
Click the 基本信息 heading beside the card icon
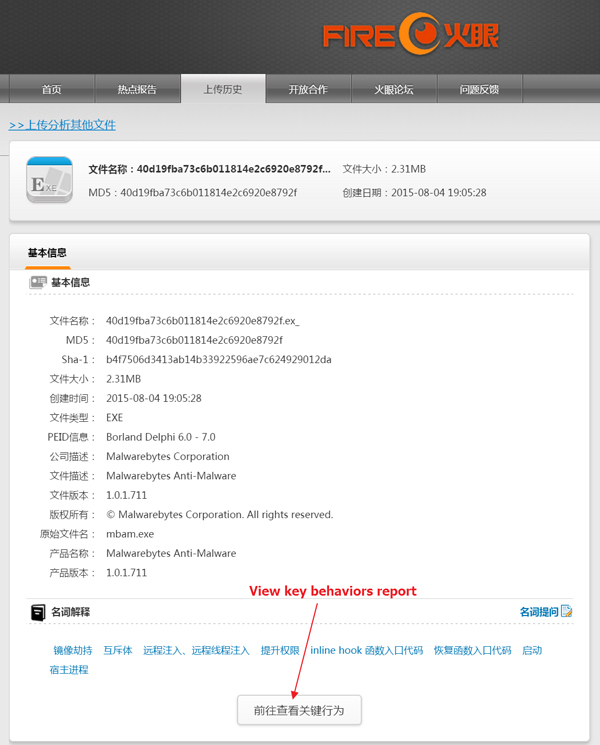coord(70,282)
